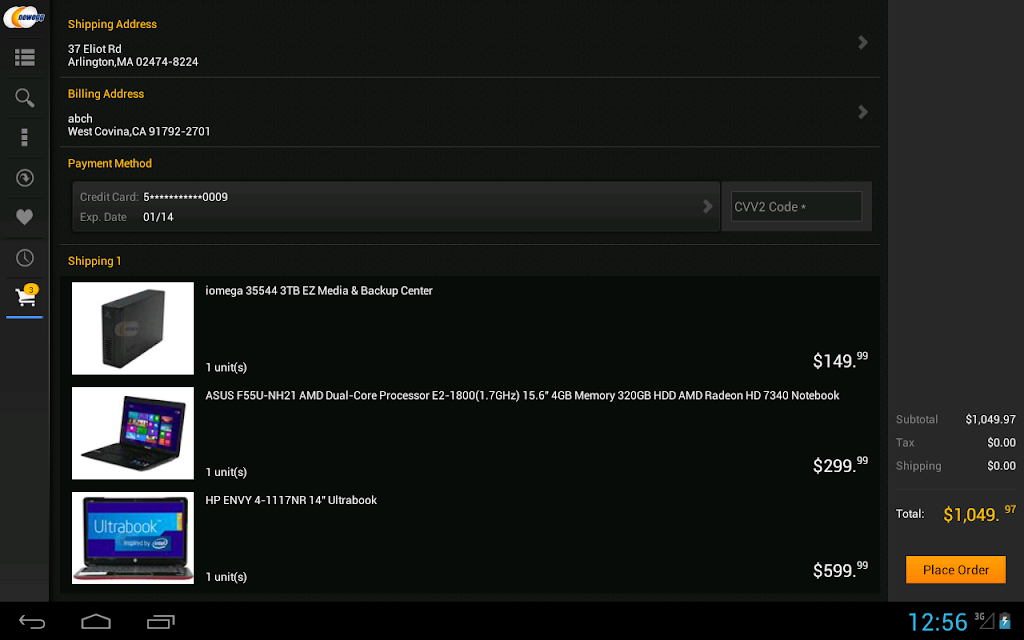Tap the search magnifier icon
The width and height of the screenshot is (1024, 640).
24,98
